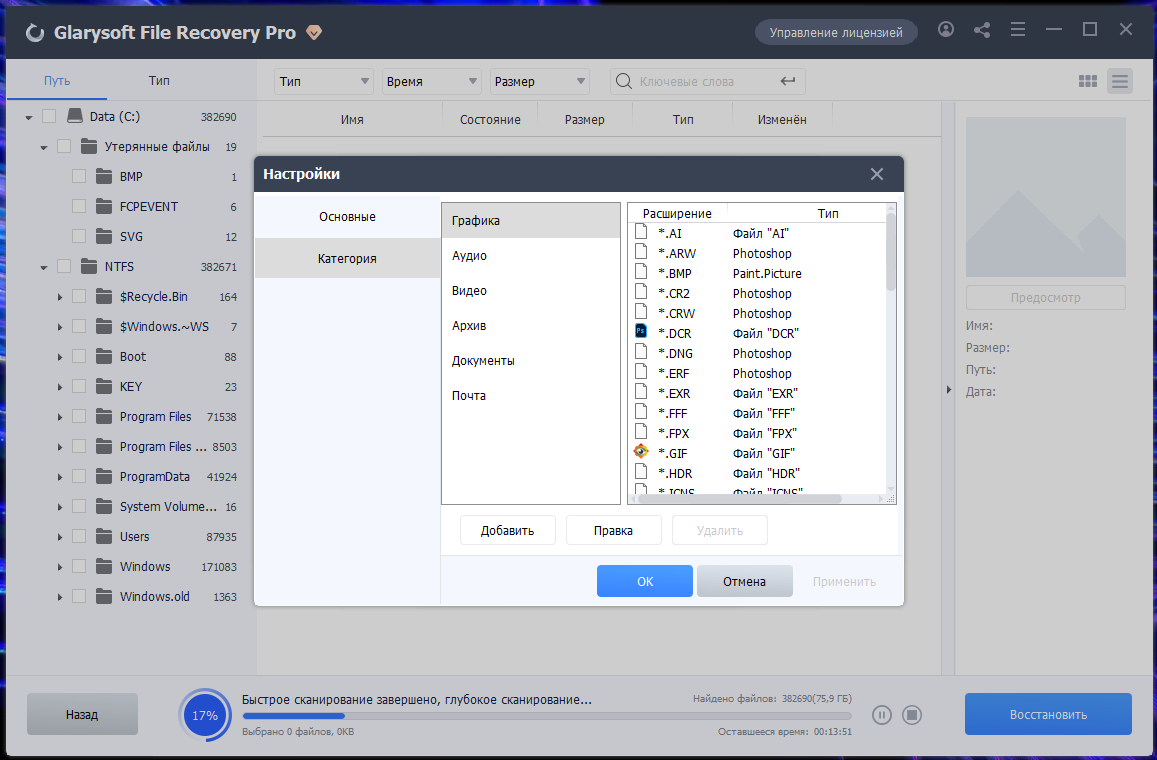
Task: Expand the ProgramData folder
Action: pos(60,477)
